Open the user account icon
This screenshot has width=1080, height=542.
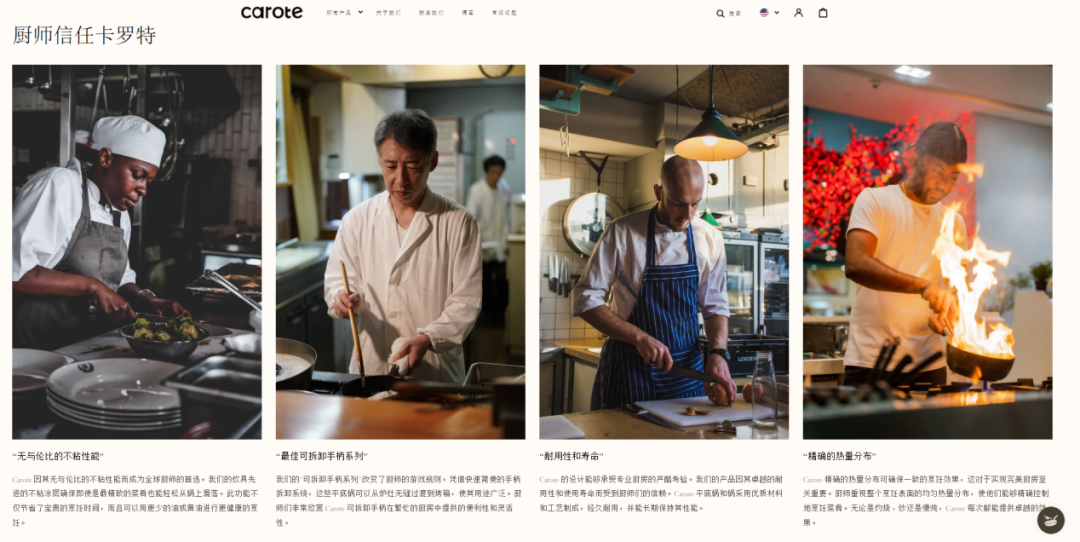coord(798,12)
